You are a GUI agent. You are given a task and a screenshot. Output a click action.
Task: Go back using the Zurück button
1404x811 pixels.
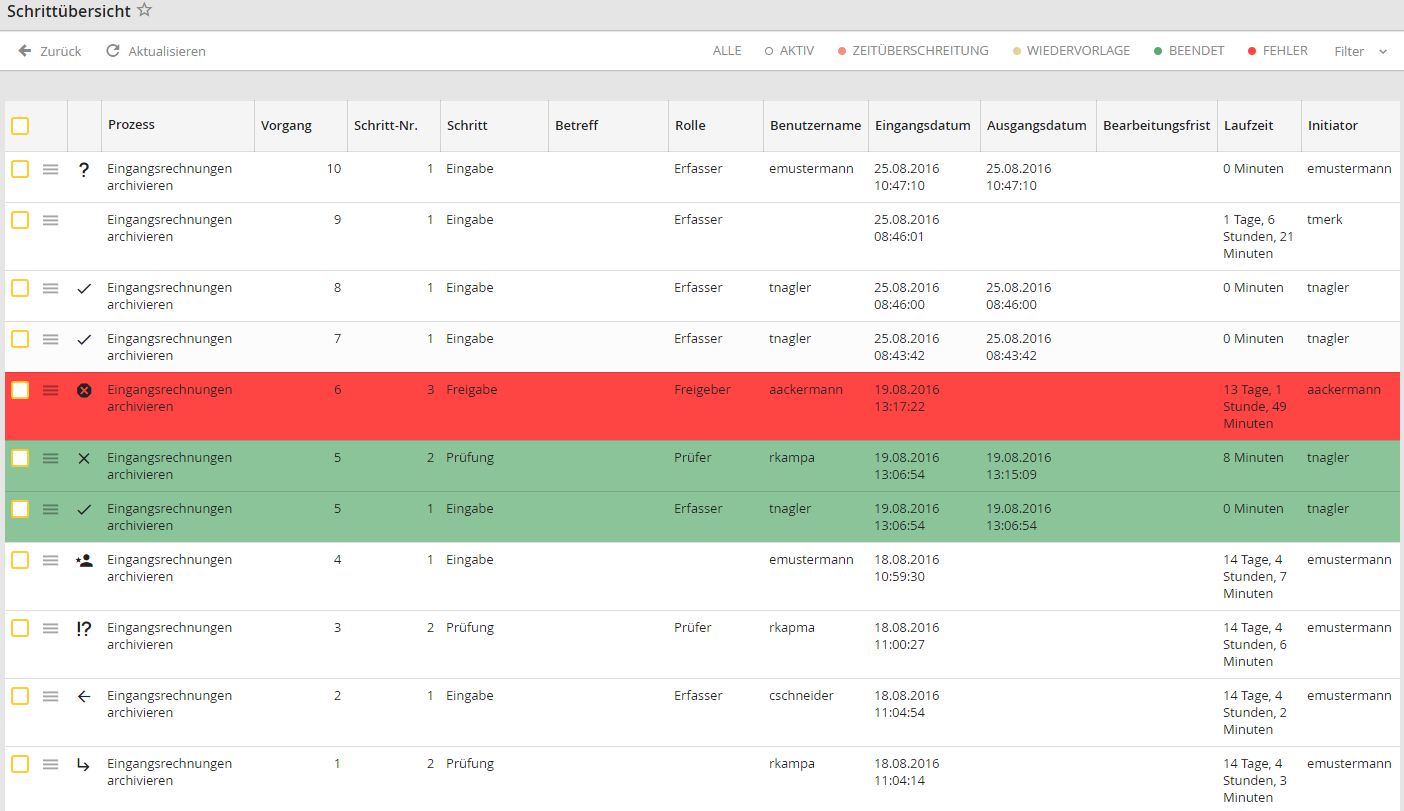50,51
